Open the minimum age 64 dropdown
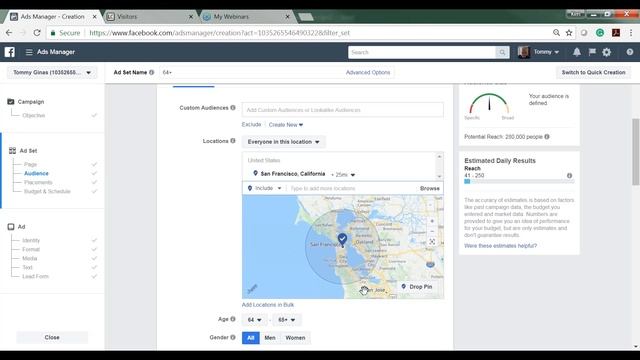The image size is (640, 360). click(x=254, y=320)
